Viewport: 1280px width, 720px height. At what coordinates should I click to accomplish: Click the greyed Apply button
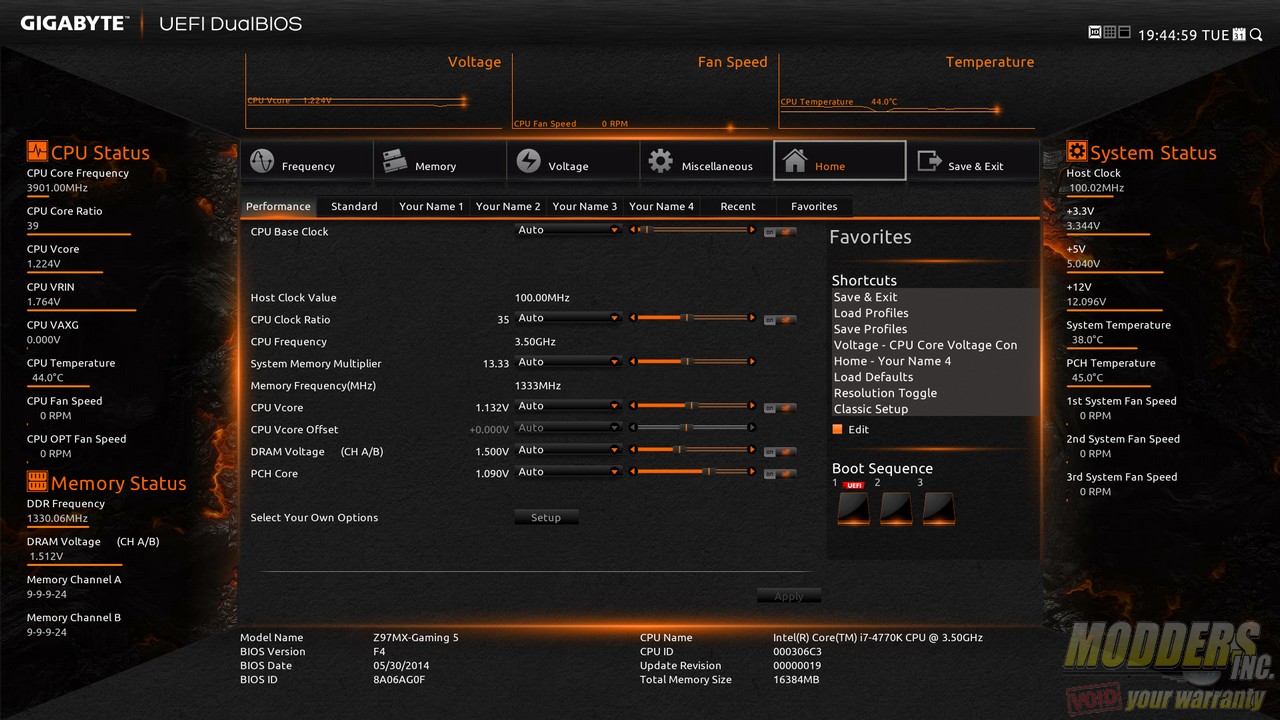click(x=788, y=596)
